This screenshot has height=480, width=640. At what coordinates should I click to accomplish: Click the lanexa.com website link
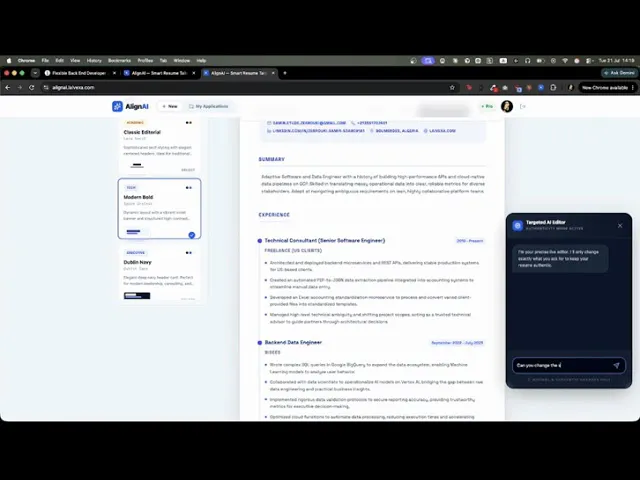442,131
